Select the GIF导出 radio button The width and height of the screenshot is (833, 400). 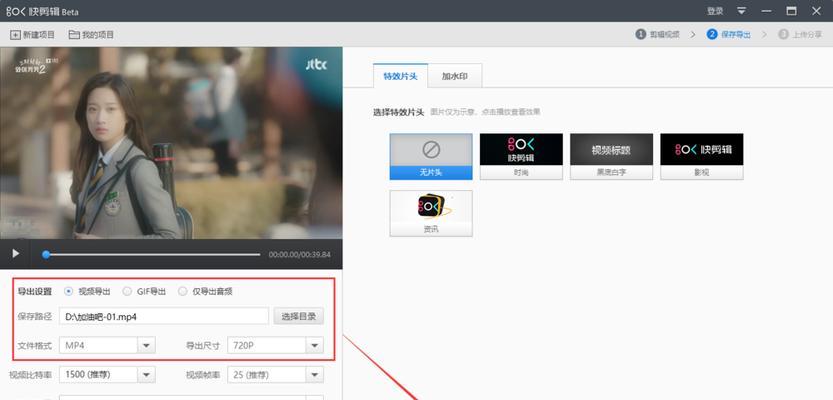[127, 291]
